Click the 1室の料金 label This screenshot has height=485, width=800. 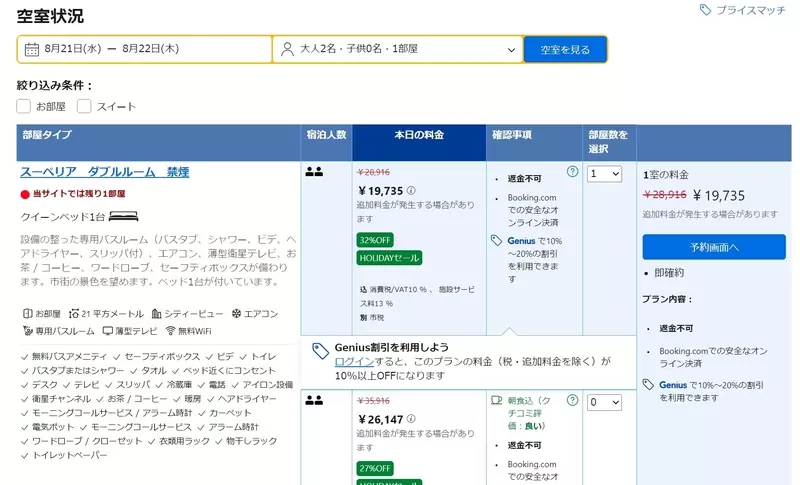pos(665,175)
